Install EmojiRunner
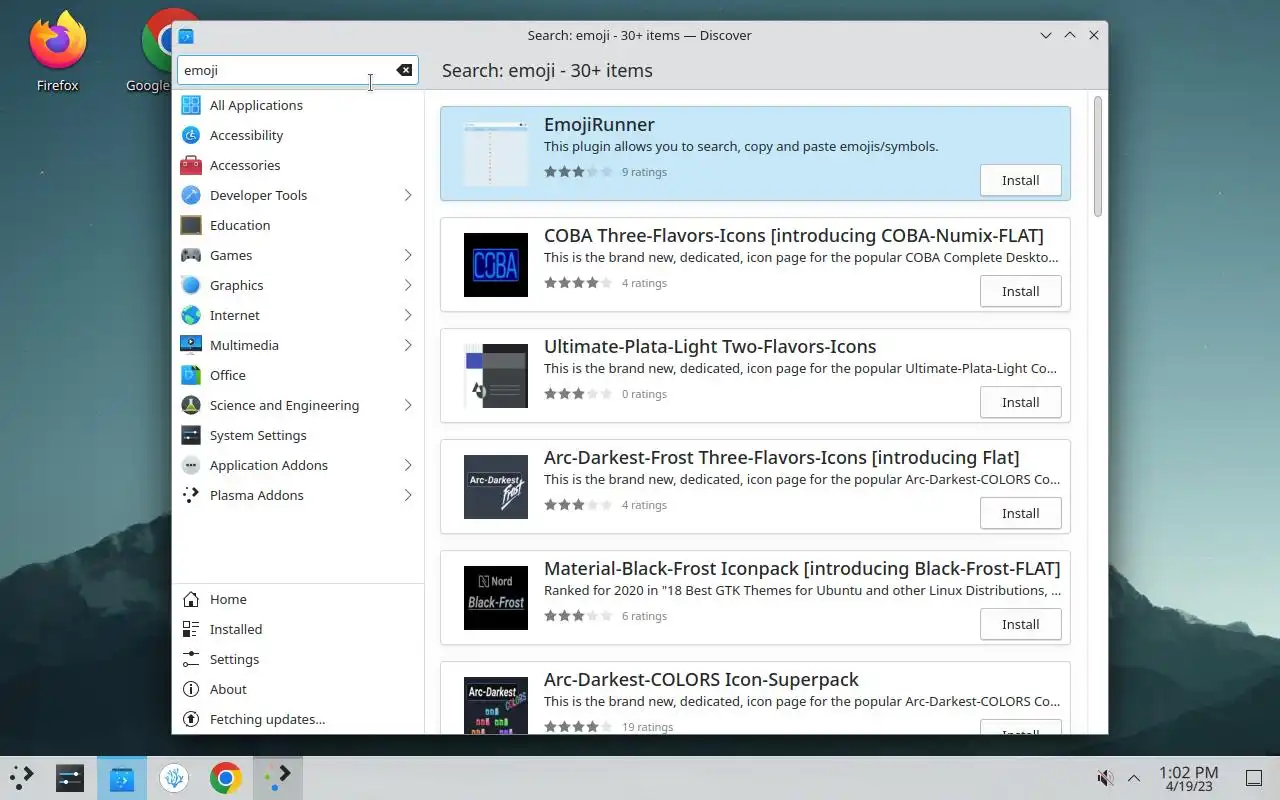1280x800 pixels. coord(1020,180)
